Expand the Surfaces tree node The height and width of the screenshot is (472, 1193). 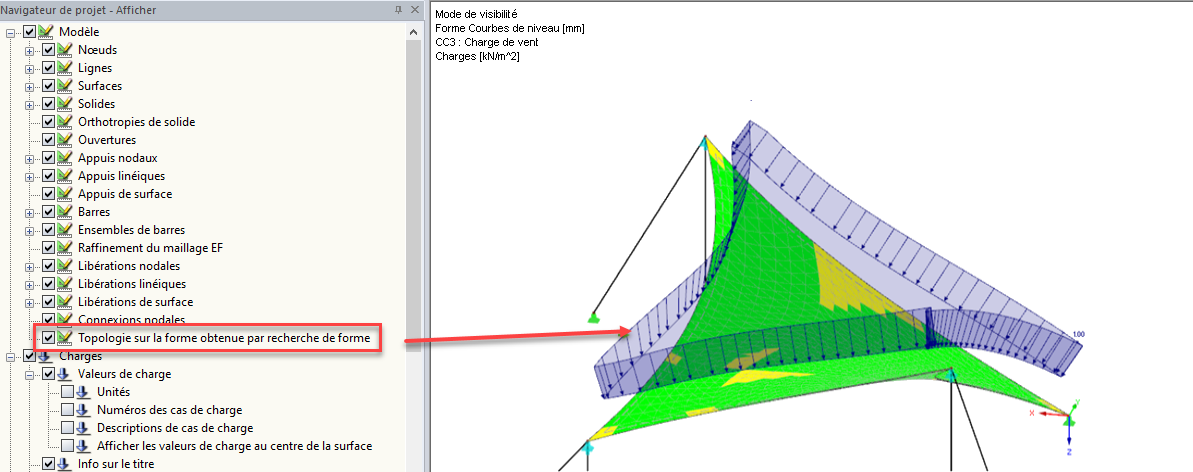pyautogui.click(x=30, y=87)
